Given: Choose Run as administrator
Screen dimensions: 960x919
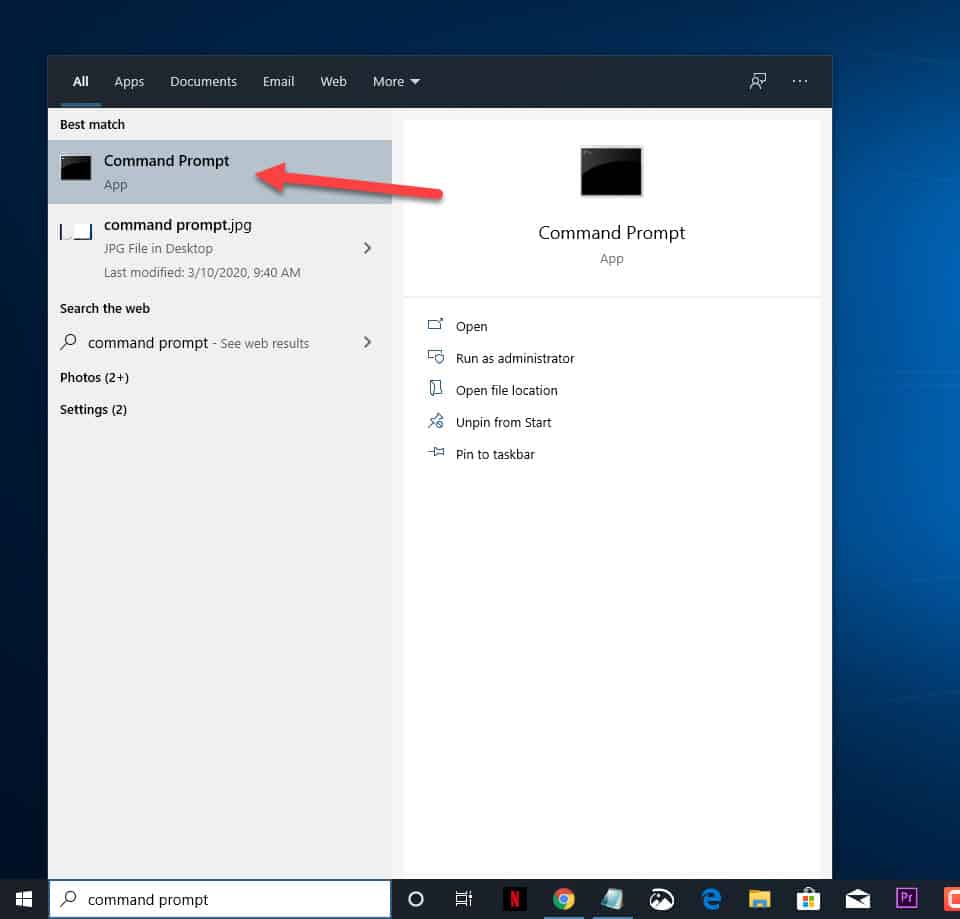Looking at the screenshot, I should [x=515, y=358].
